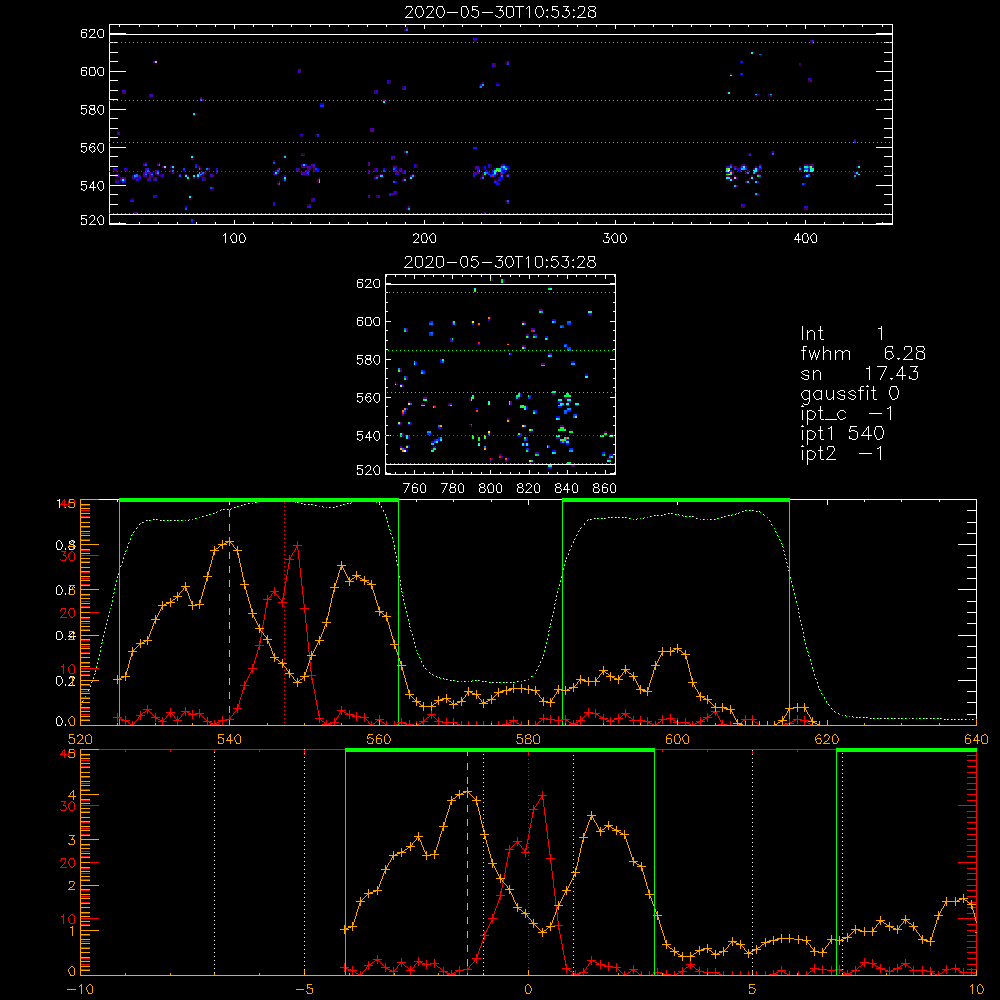Click x-axis label 860 of middle image
1000x1000 pixels.
click(x=605, y=489)
